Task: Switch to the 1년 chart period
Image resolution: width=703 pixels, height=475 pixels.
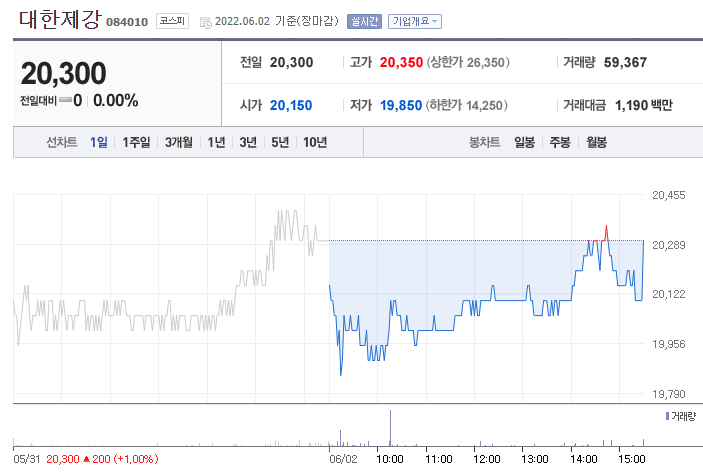Action: (x=217, y=142)
